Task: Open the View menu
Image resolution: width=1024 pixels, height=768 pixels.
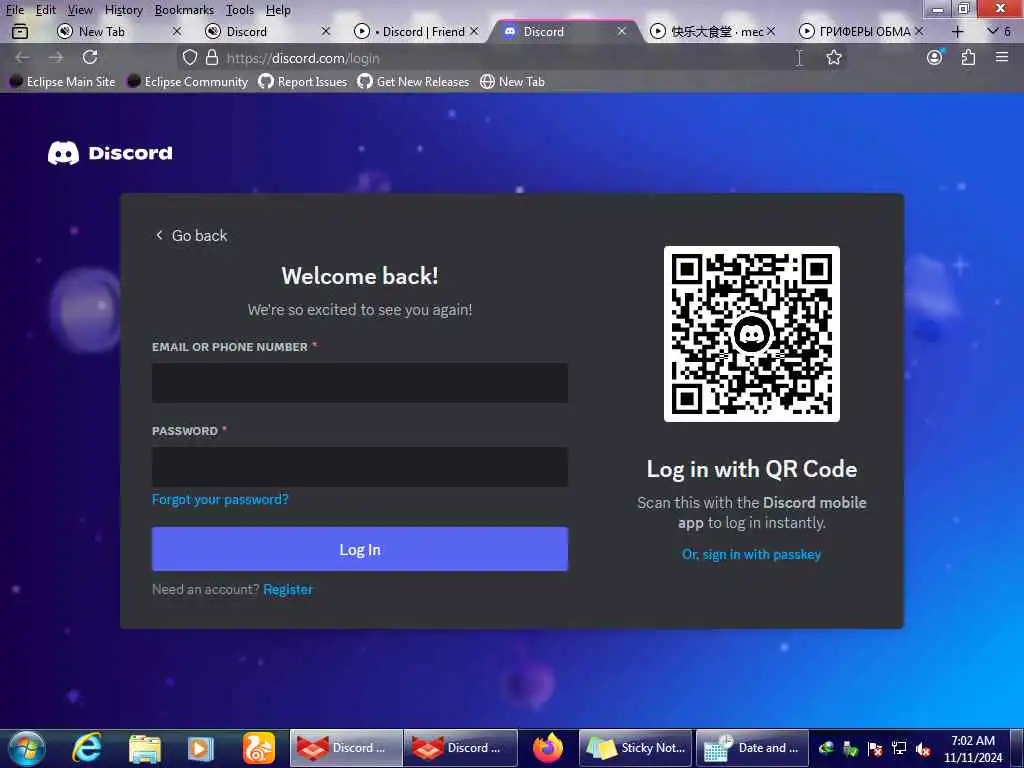Action: (80, 10)
